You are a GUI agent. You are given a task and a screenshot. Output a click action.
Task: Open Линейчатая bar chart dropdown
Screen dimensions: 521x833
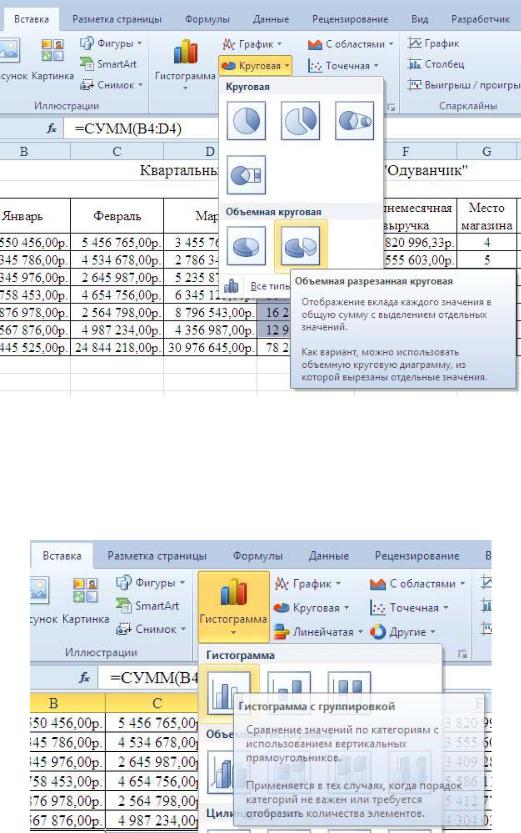(x=318, y=632)
